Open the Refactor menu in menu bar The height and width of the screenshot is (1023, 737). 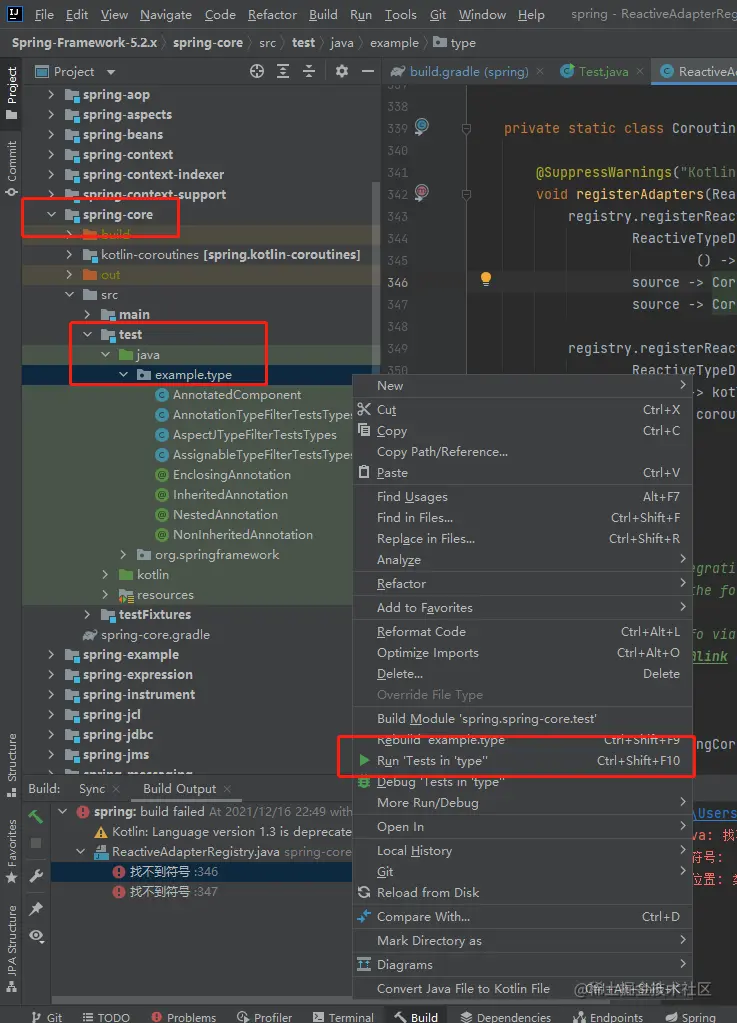pyautogui.click(x=272, y=14)
